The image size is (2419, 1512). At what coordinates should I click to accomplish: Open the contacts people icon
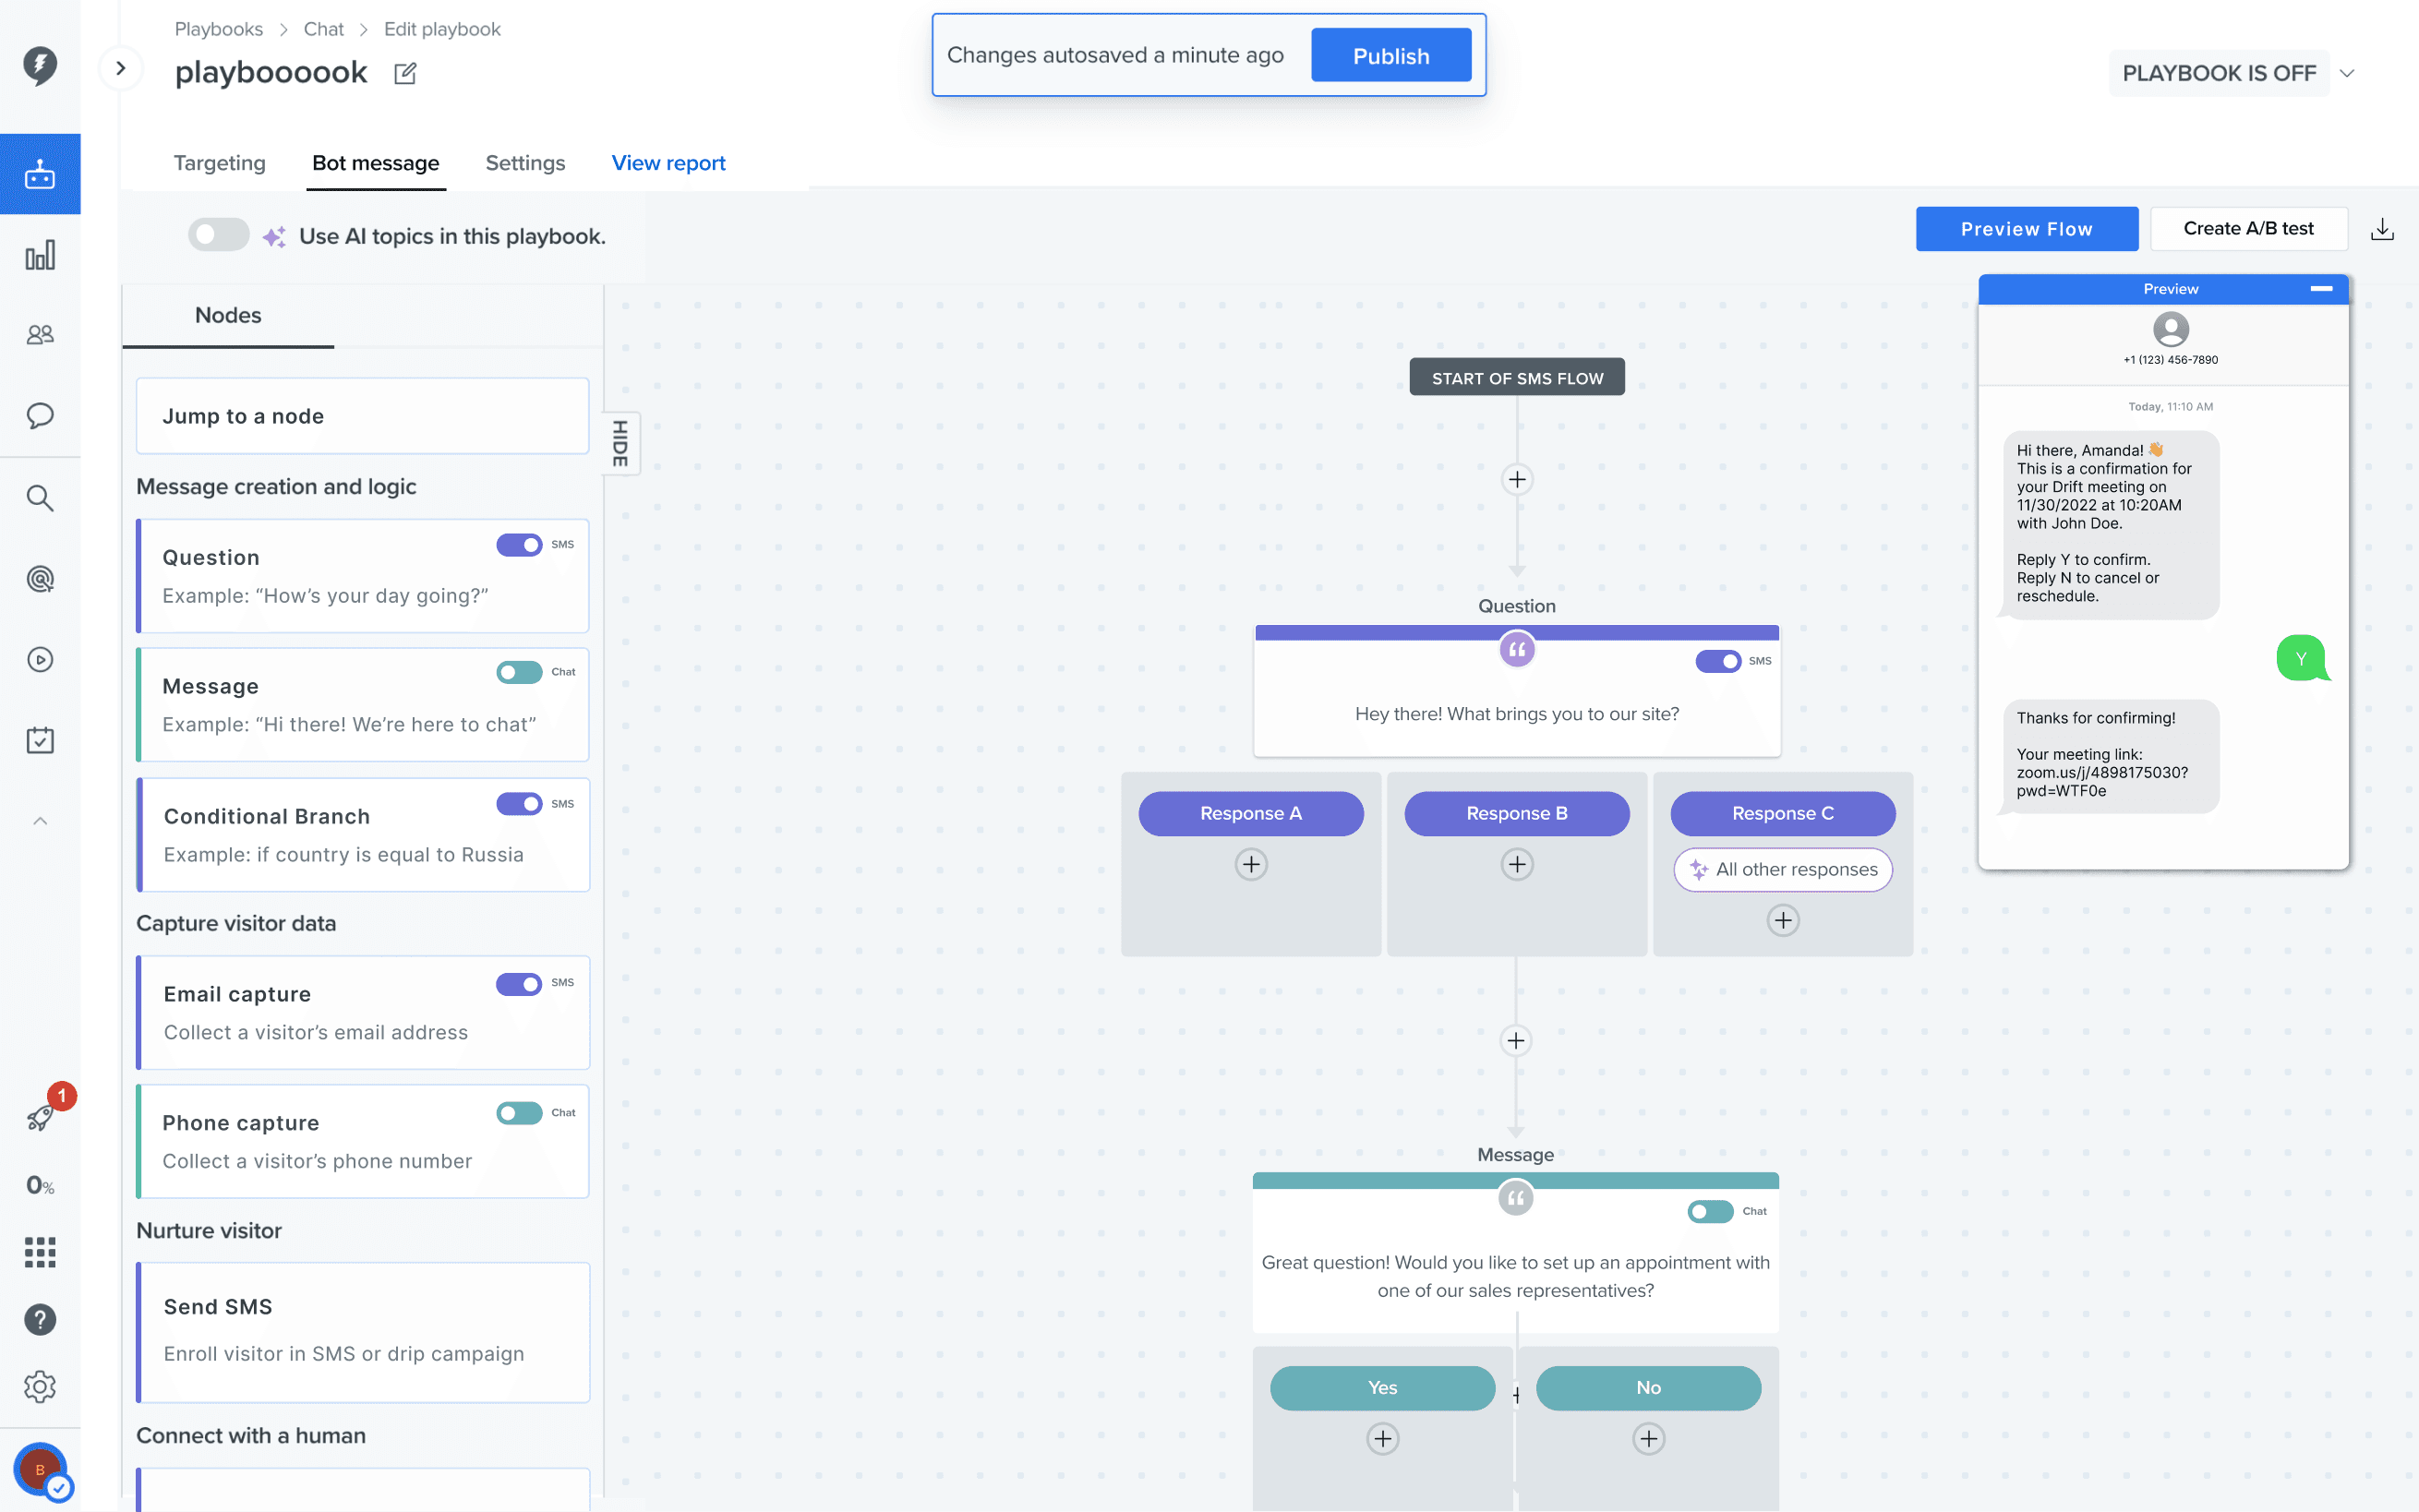tap(40, 335)
